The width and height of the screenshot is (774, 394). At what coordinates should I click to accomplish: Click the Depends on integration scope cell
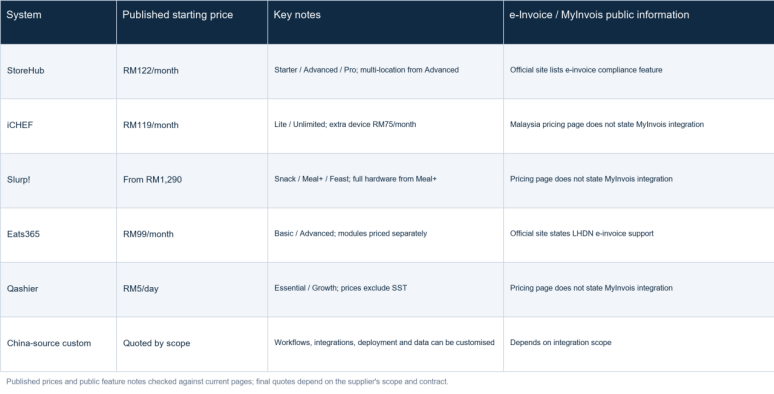coord(639,344)
